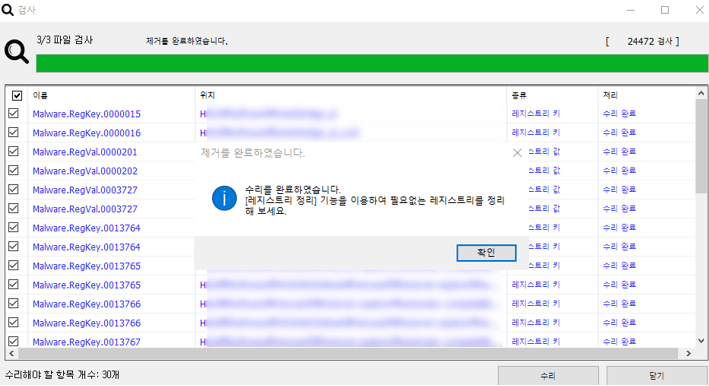Uncheck the Malware.RegKey.0000015 checkbox
The height and width of the screenshot is (386, 709).
tap(14, 113)
